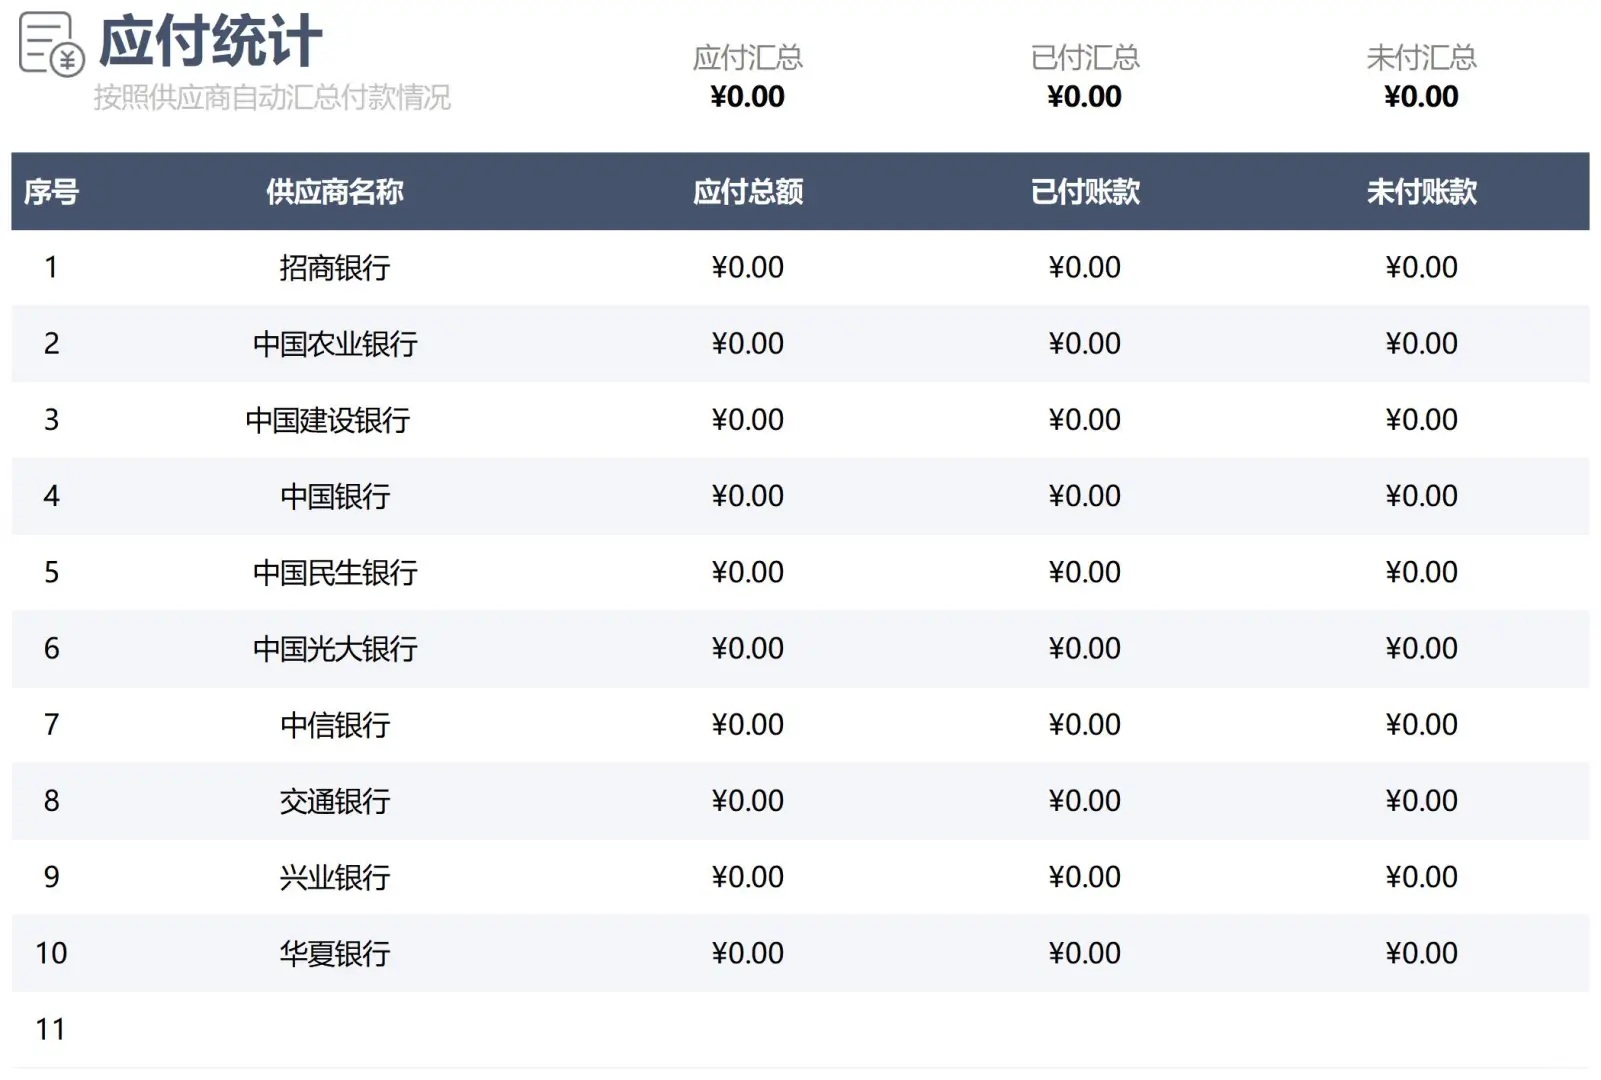The height and width of the screenshot is (1080, 1601).
Task: Click the 供应商名称 column header
Action: [334, 192]
